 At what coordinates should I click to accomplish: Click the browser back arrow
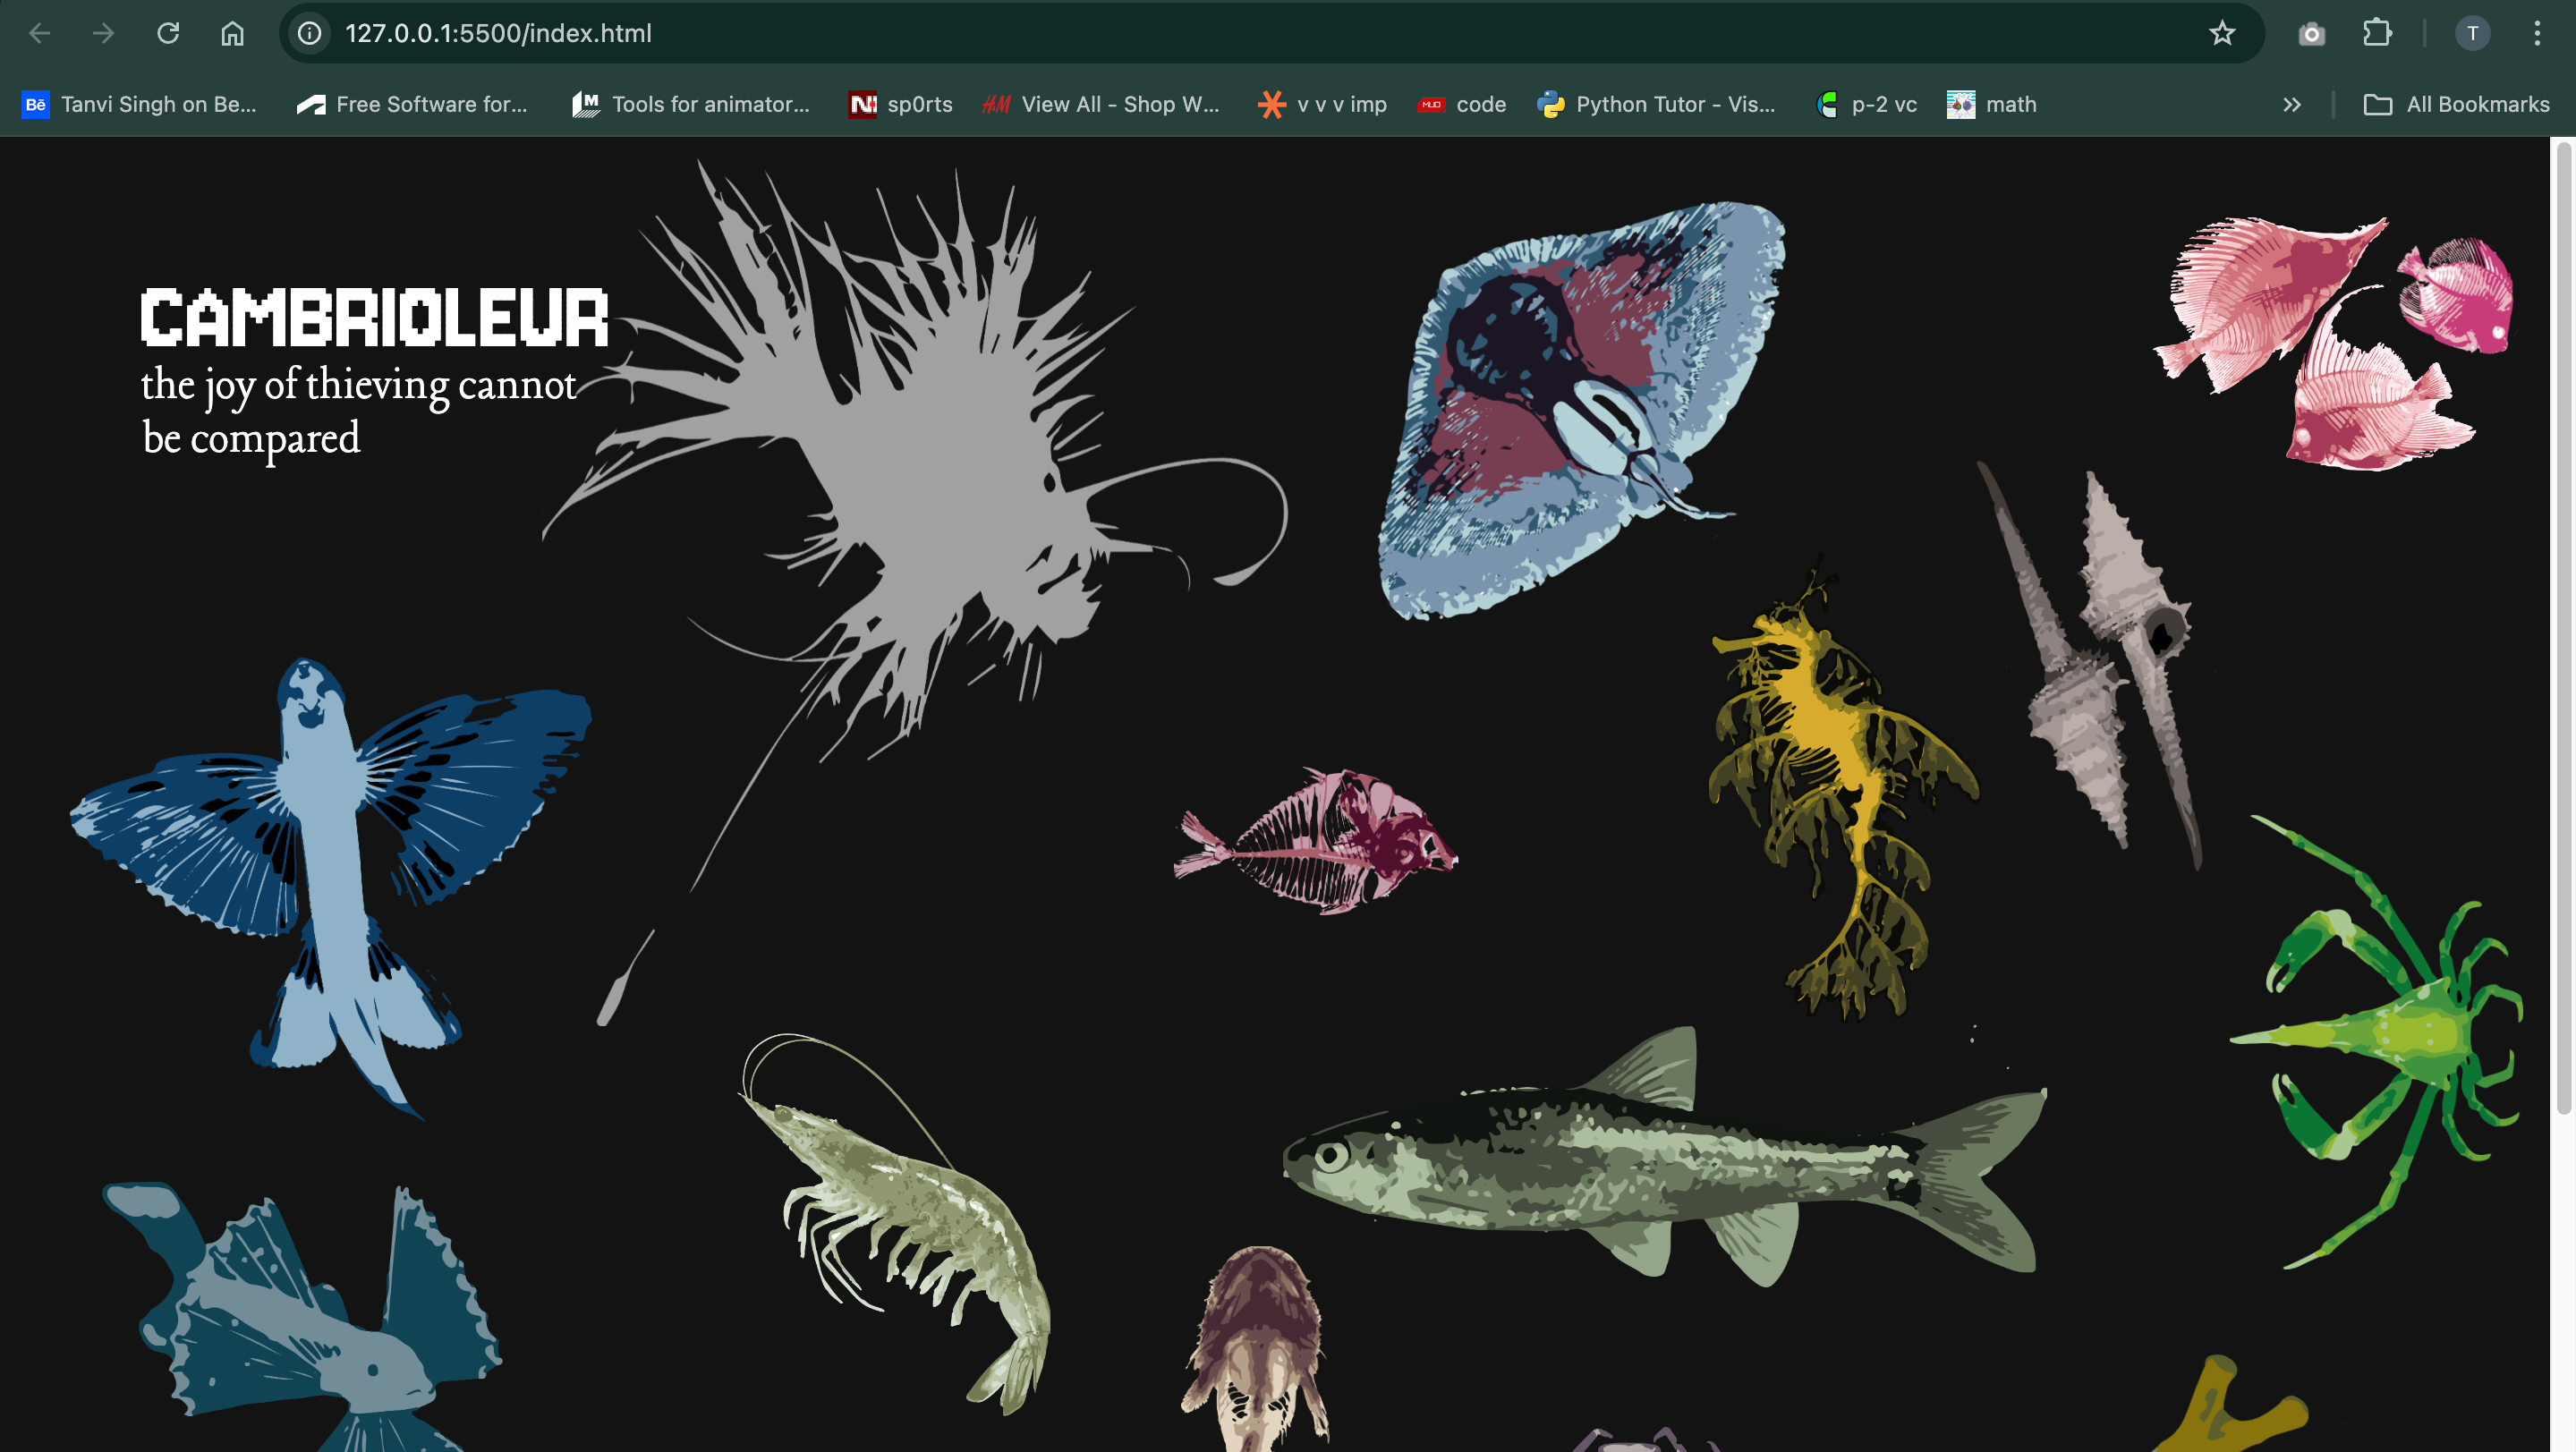(40, 33)
